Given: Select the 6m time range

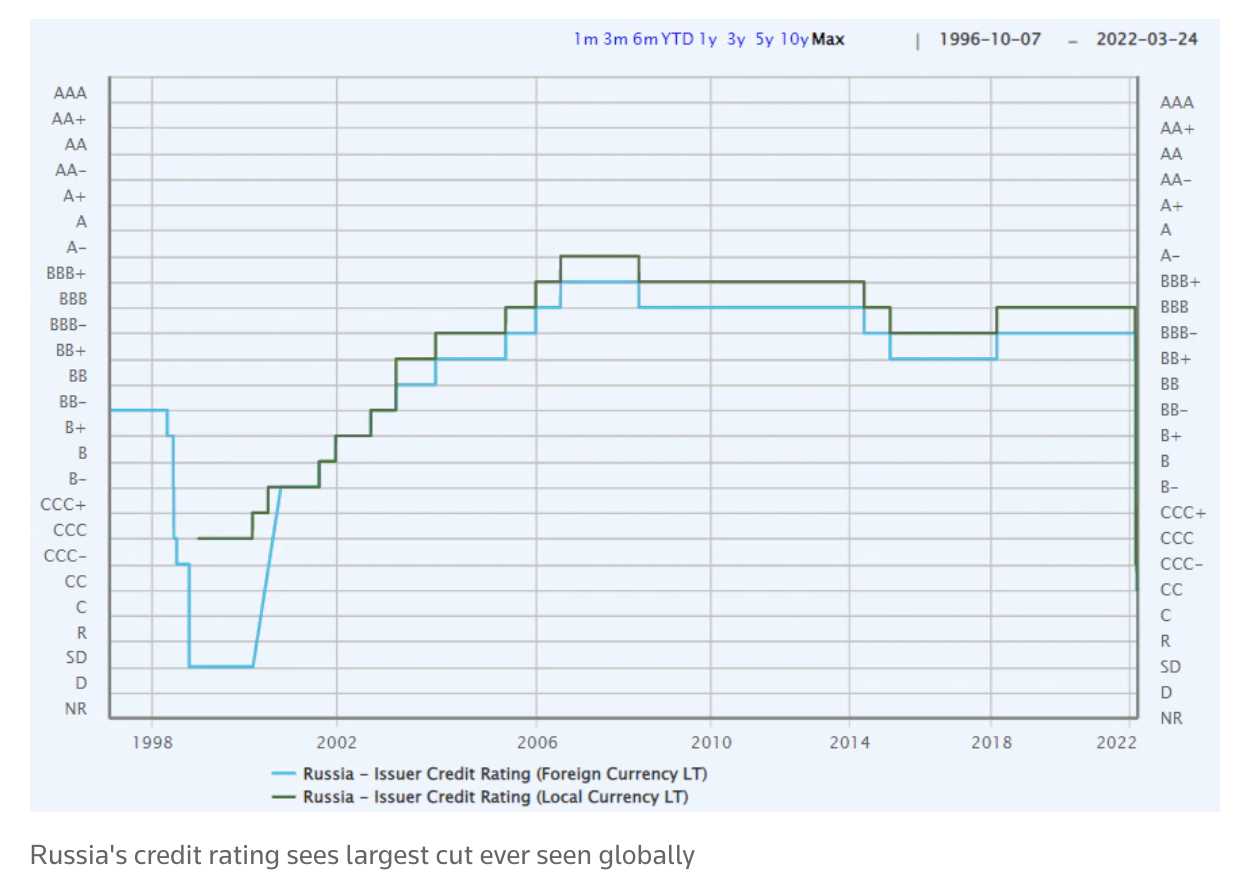Looking at the screenshot, I should (x=645, y=40).
